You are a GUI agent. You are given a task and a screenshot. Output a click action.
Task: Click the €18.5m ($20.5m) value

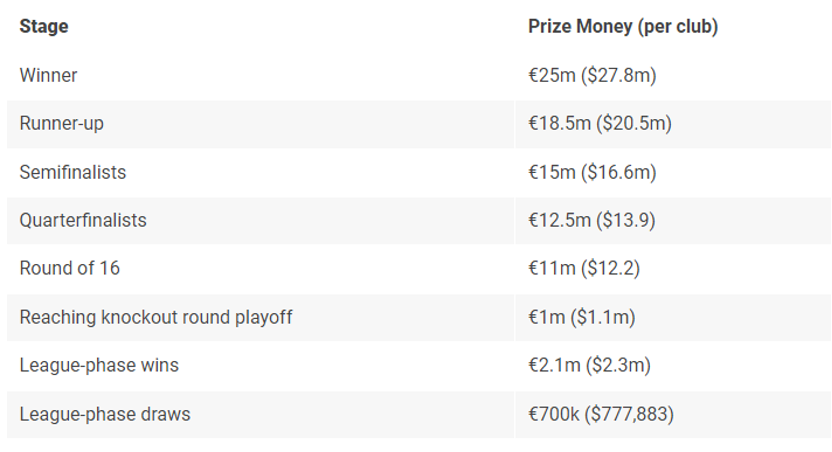tap(600, 124)
